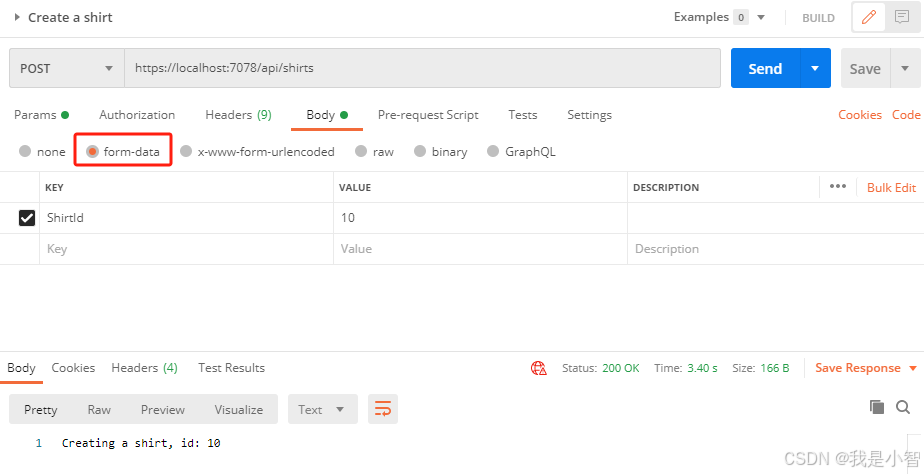924x474 pixels.
Task: Uncheck the ShirtId row checkbox
Action: coord(27,218)
